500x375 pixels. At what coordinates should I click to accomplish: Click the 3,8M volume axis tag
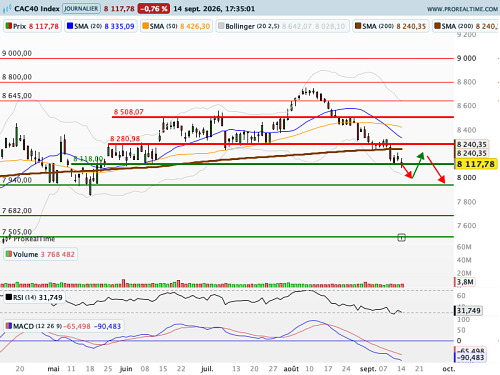point(465,282)
